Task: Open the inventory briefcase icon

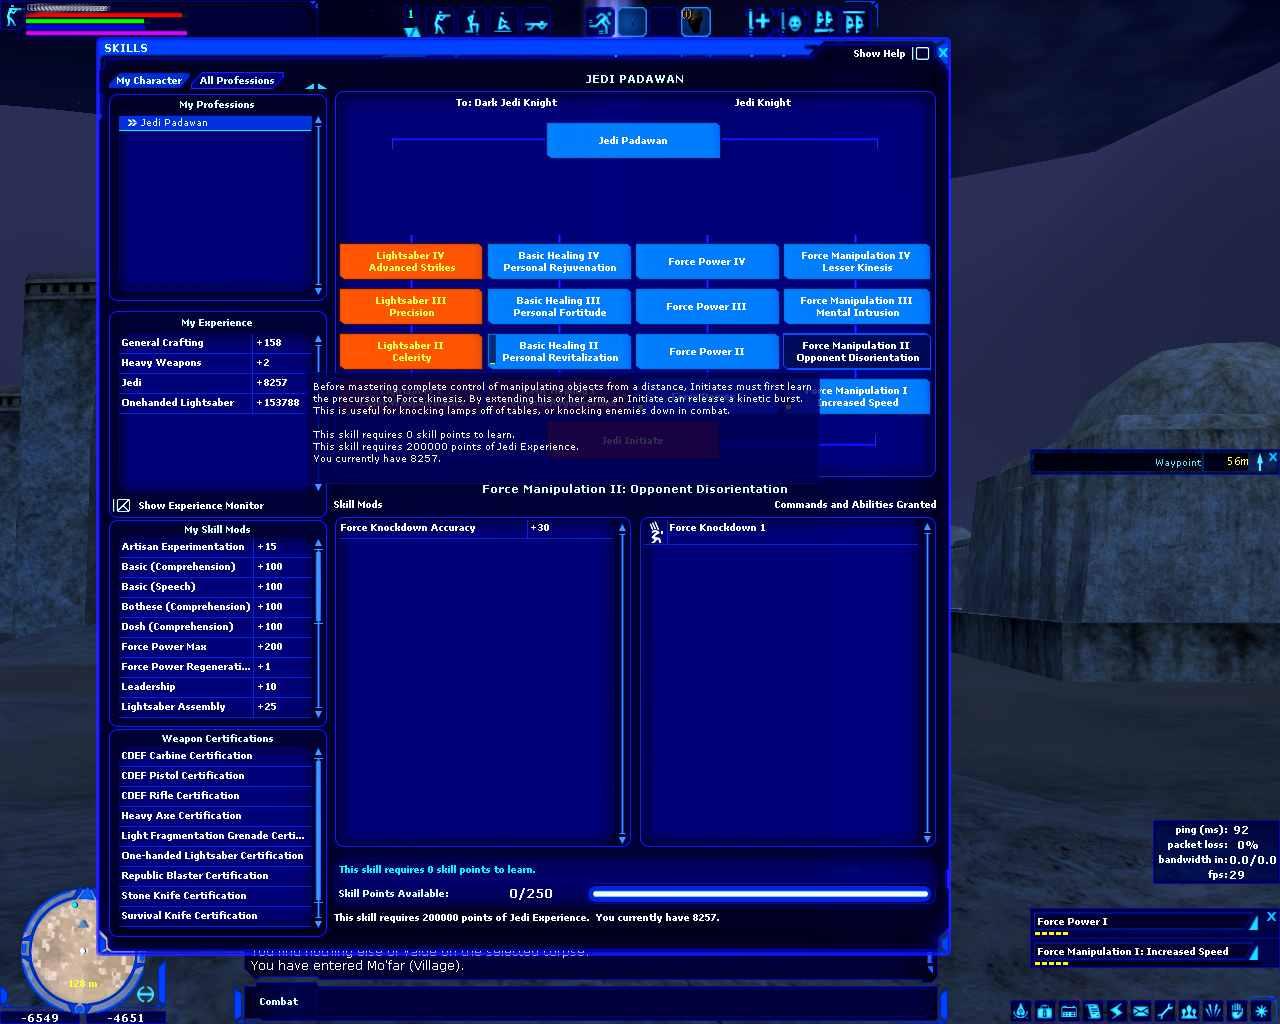Action: click(1044, 1011)
